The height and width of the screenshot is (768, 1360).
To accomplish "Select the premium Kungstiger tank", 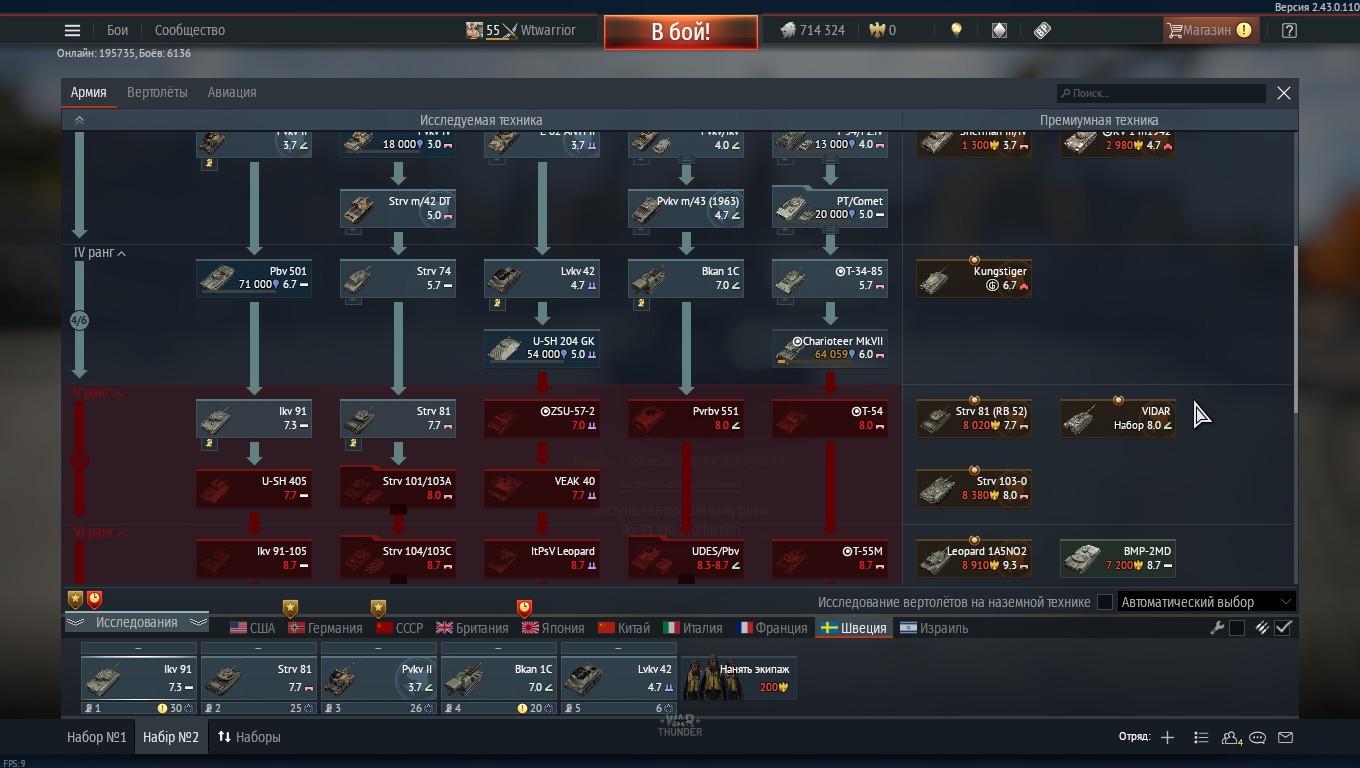I will tap(974, 278).
